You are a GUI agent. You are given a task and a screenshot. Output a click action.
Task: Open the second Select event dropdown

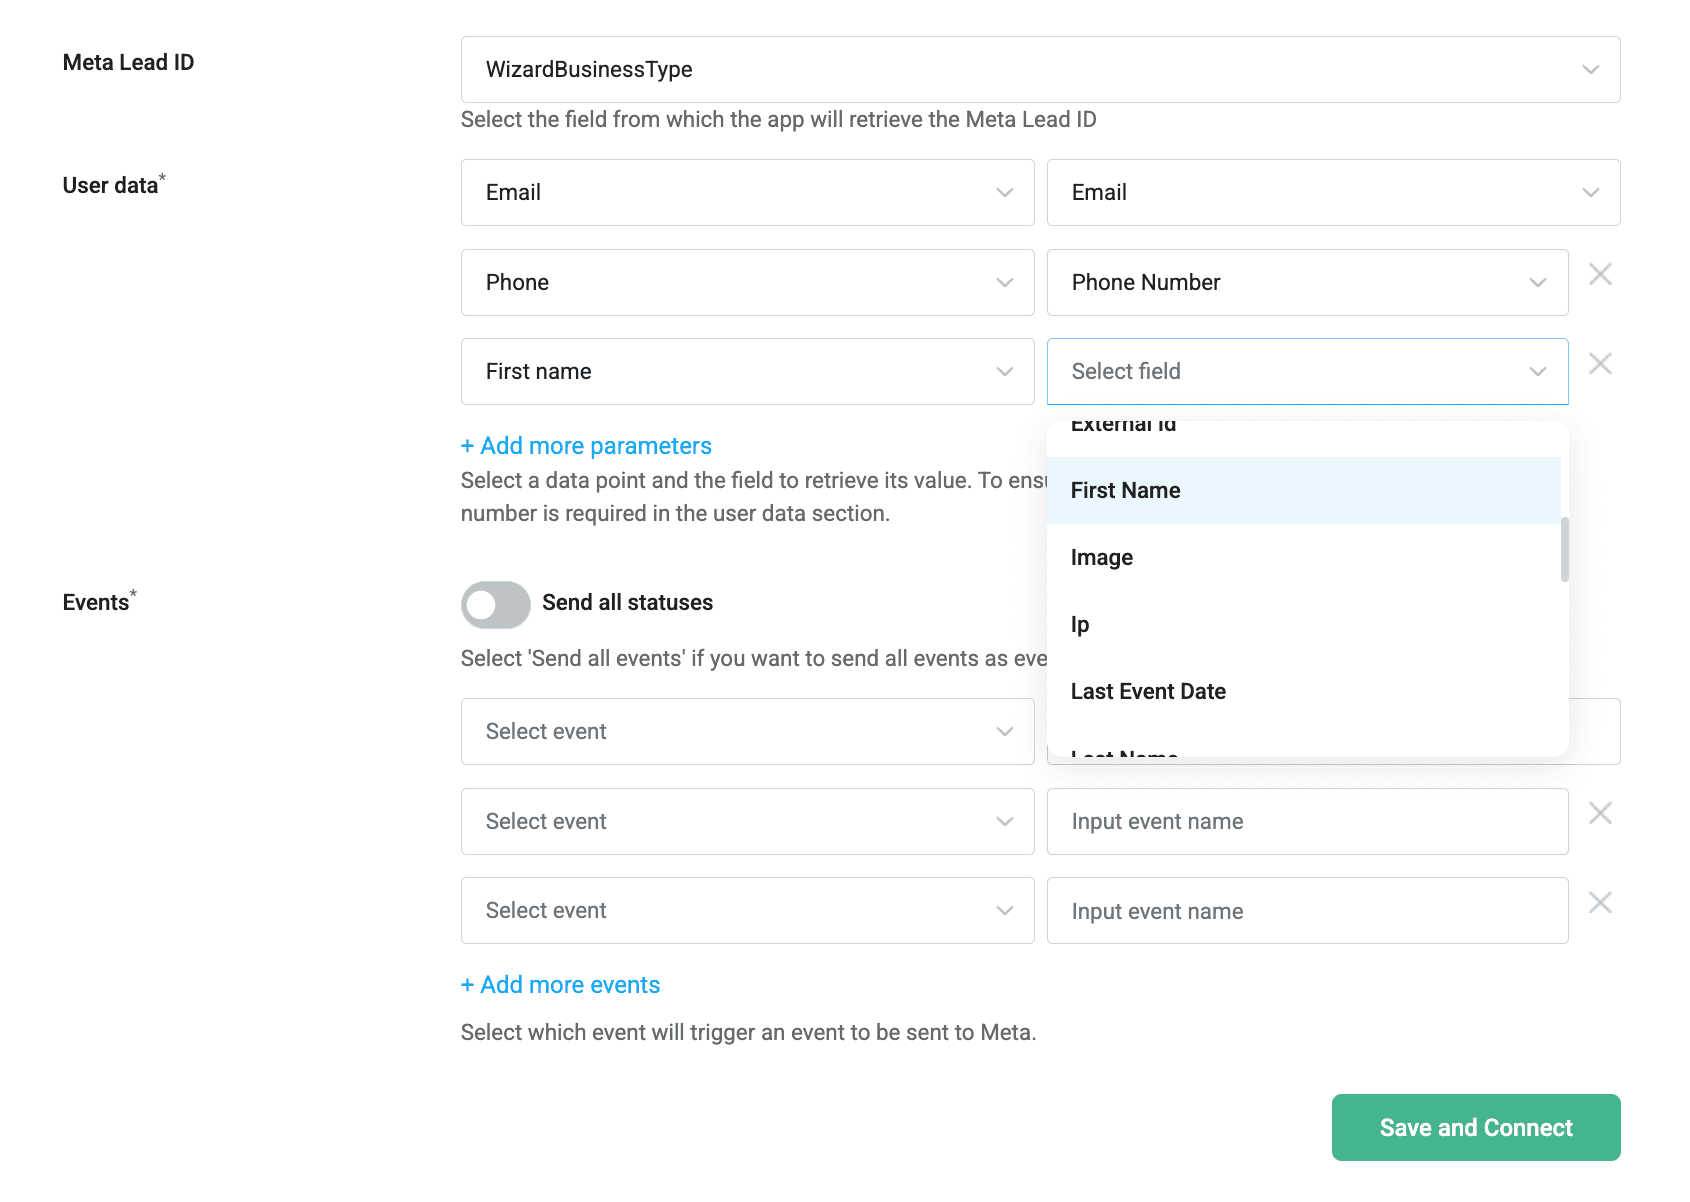click(x=747, y=821)
